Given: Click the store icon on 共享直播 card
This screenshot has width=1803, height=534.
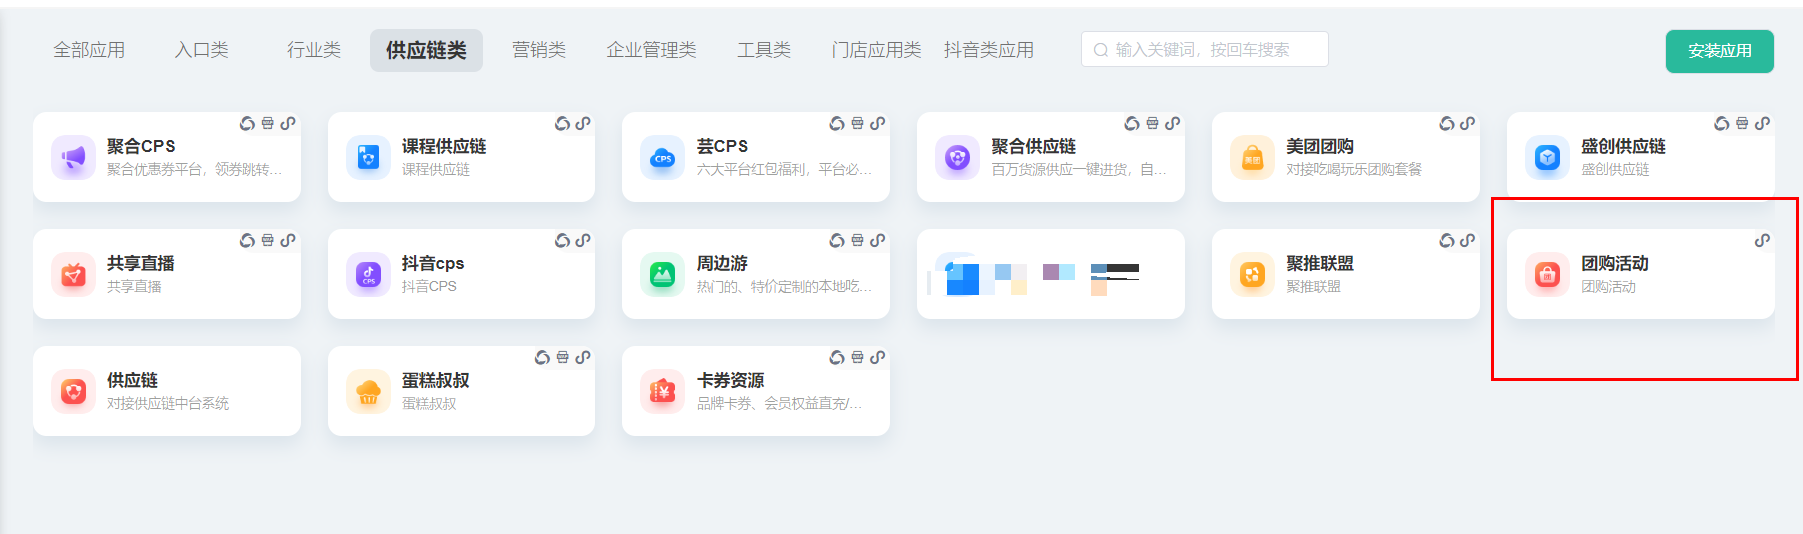Looking at the screenshot, I should [x=268, y=241].
